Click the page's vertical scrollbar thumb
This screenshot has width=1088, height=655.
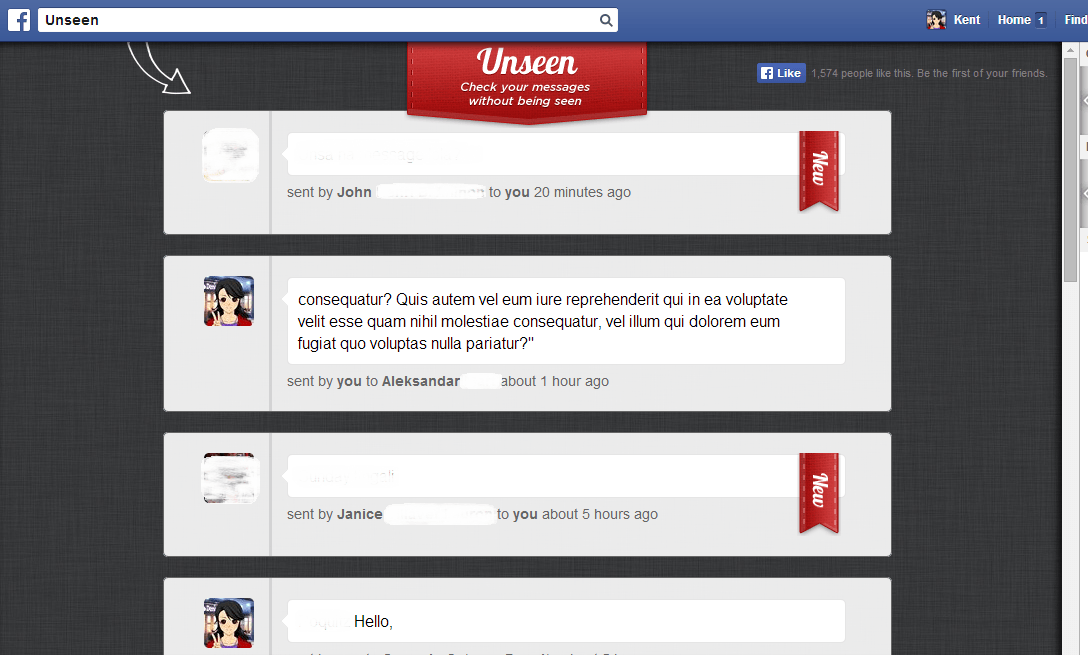point(1070,170)
